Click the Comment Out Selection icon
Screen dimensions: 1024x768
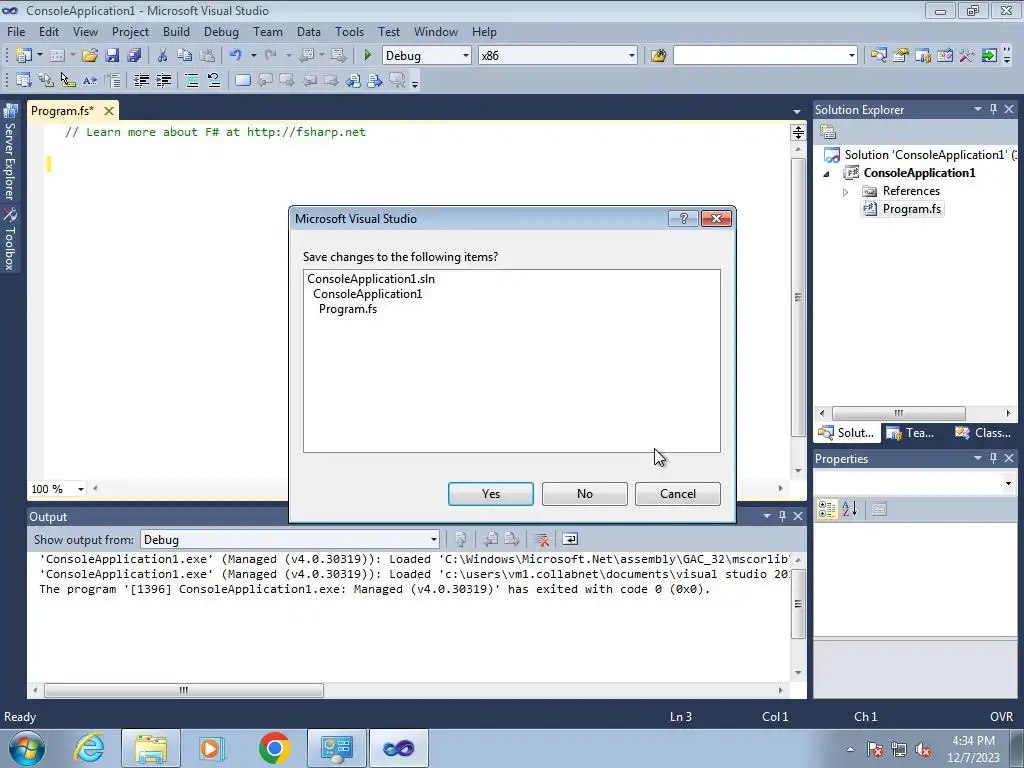[x=192, y=80]
